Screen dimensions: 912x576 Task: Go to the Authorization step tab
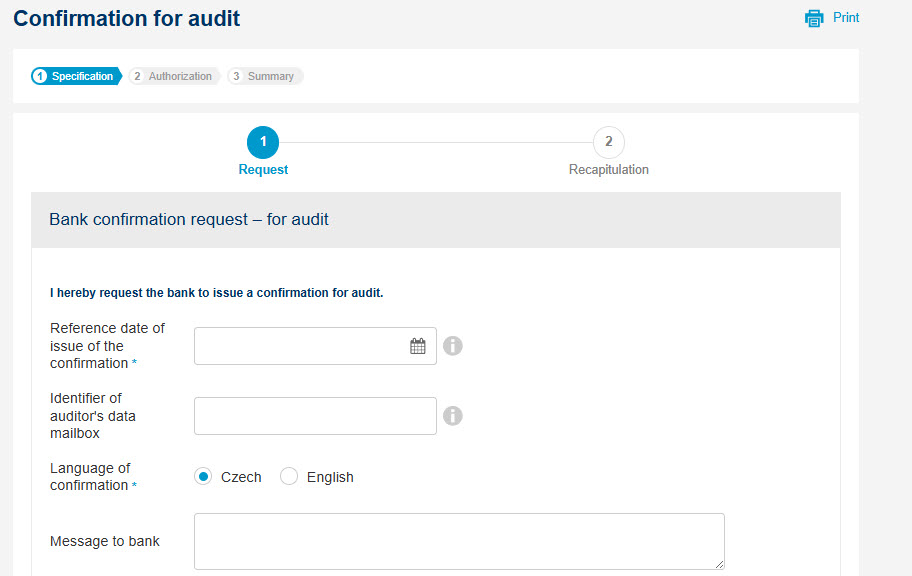[x=173, y=76]
